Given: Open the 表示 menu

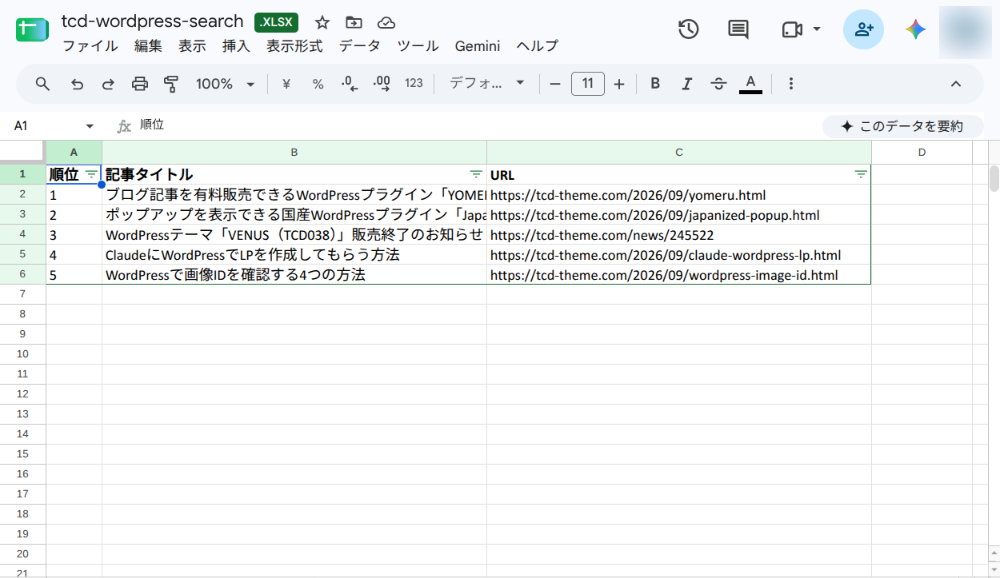Looking at the screenshot, I should coord(192,46).
